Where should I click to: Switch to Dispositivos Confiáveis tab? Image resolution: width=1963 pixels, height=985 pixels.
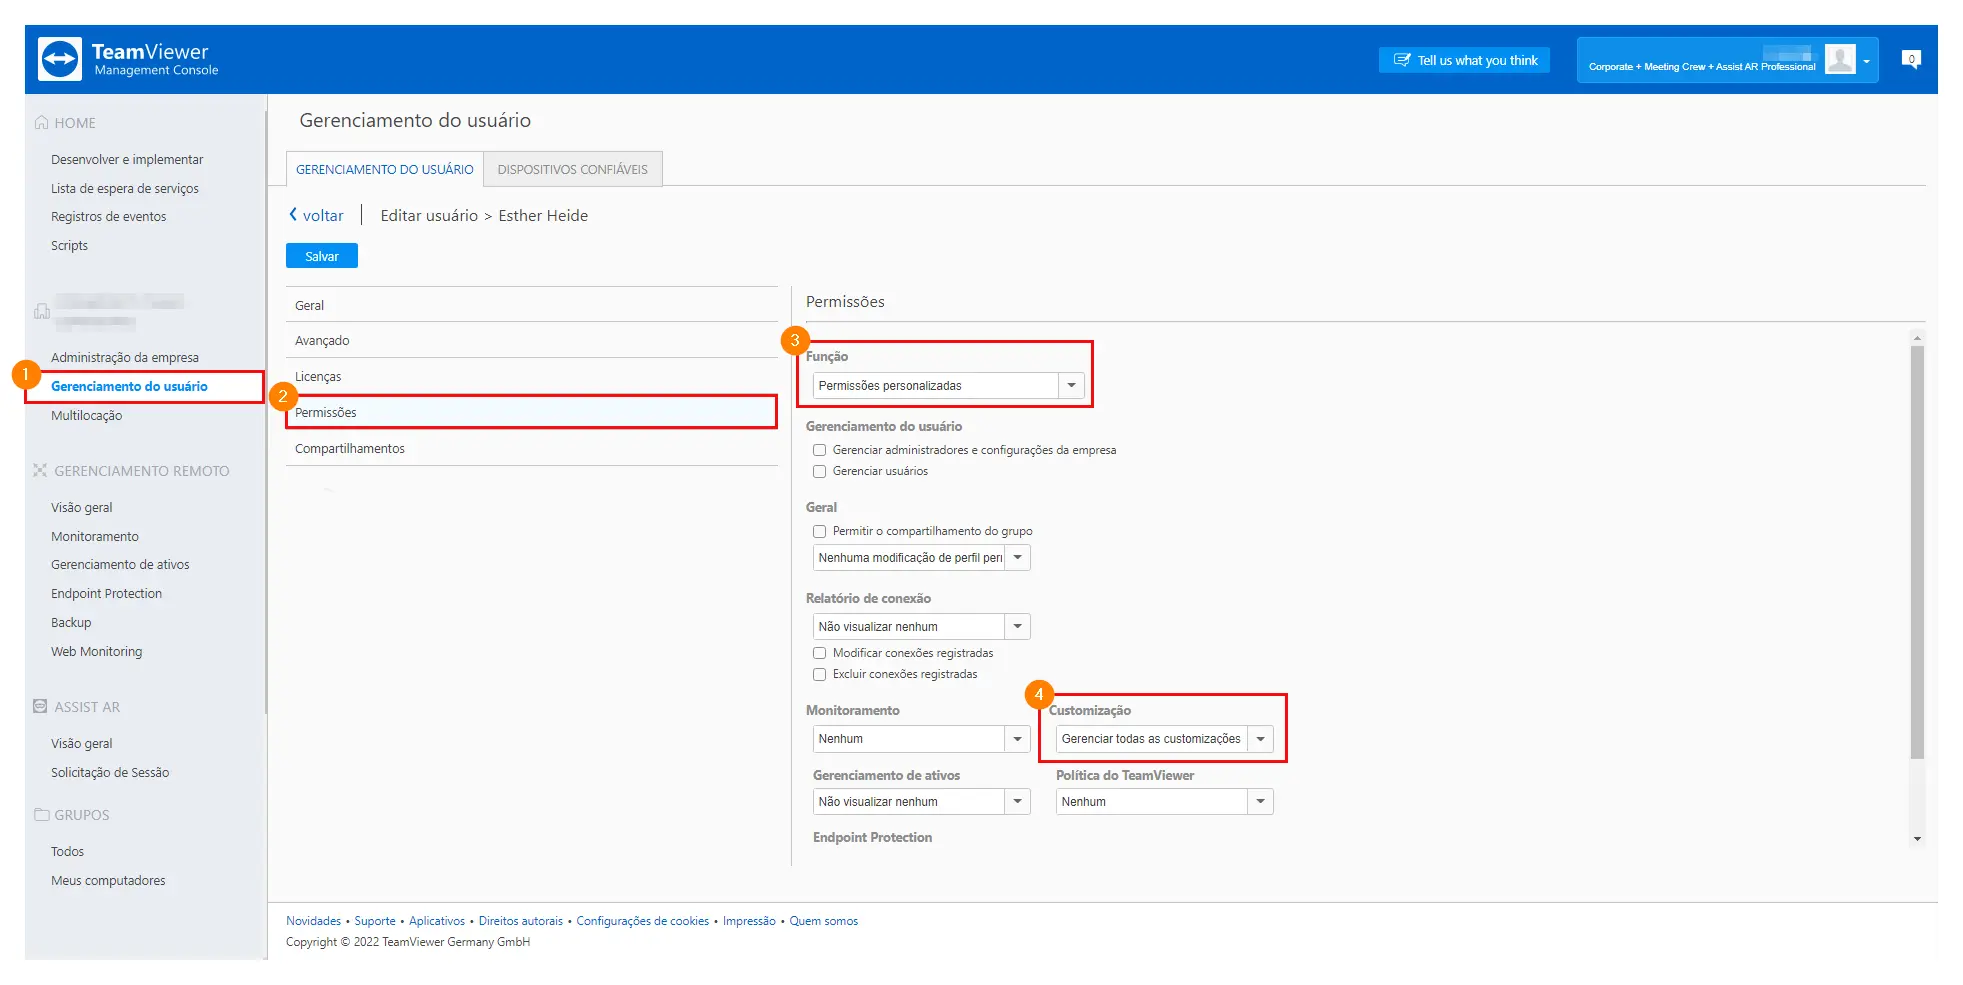click(572, 169)
